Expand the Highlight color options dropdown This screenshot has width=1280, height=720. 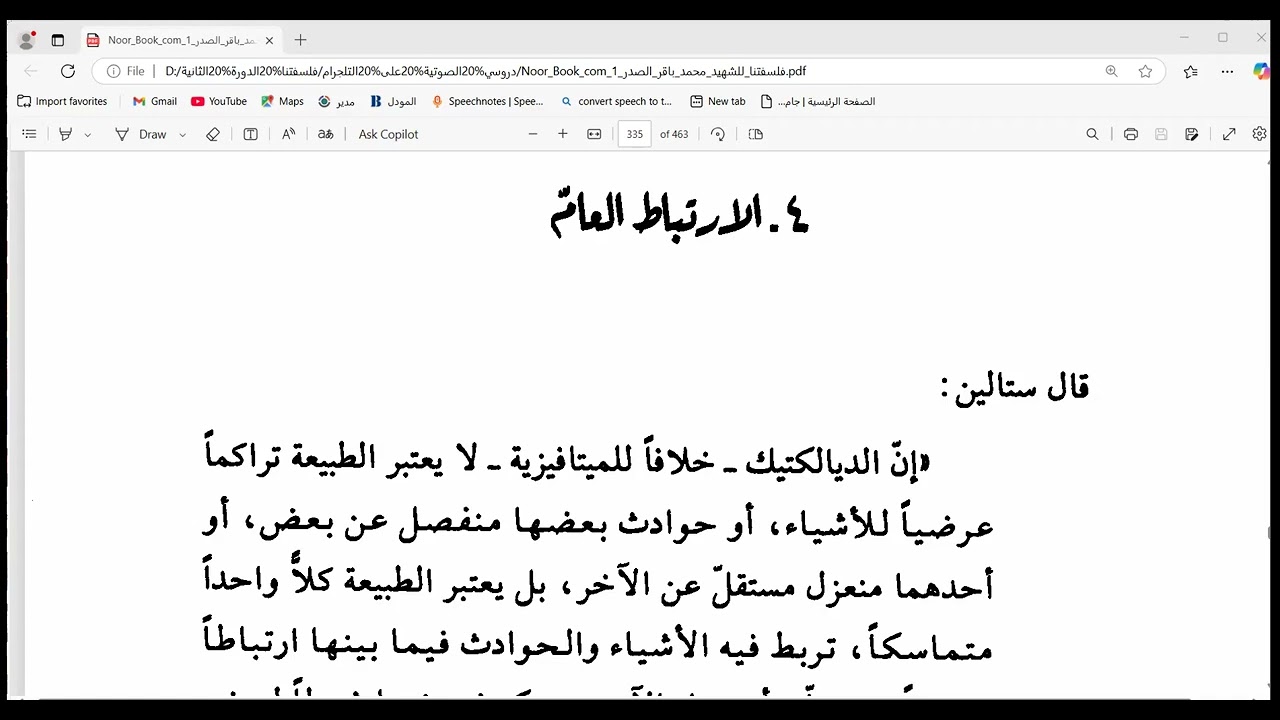coord(88,134)
